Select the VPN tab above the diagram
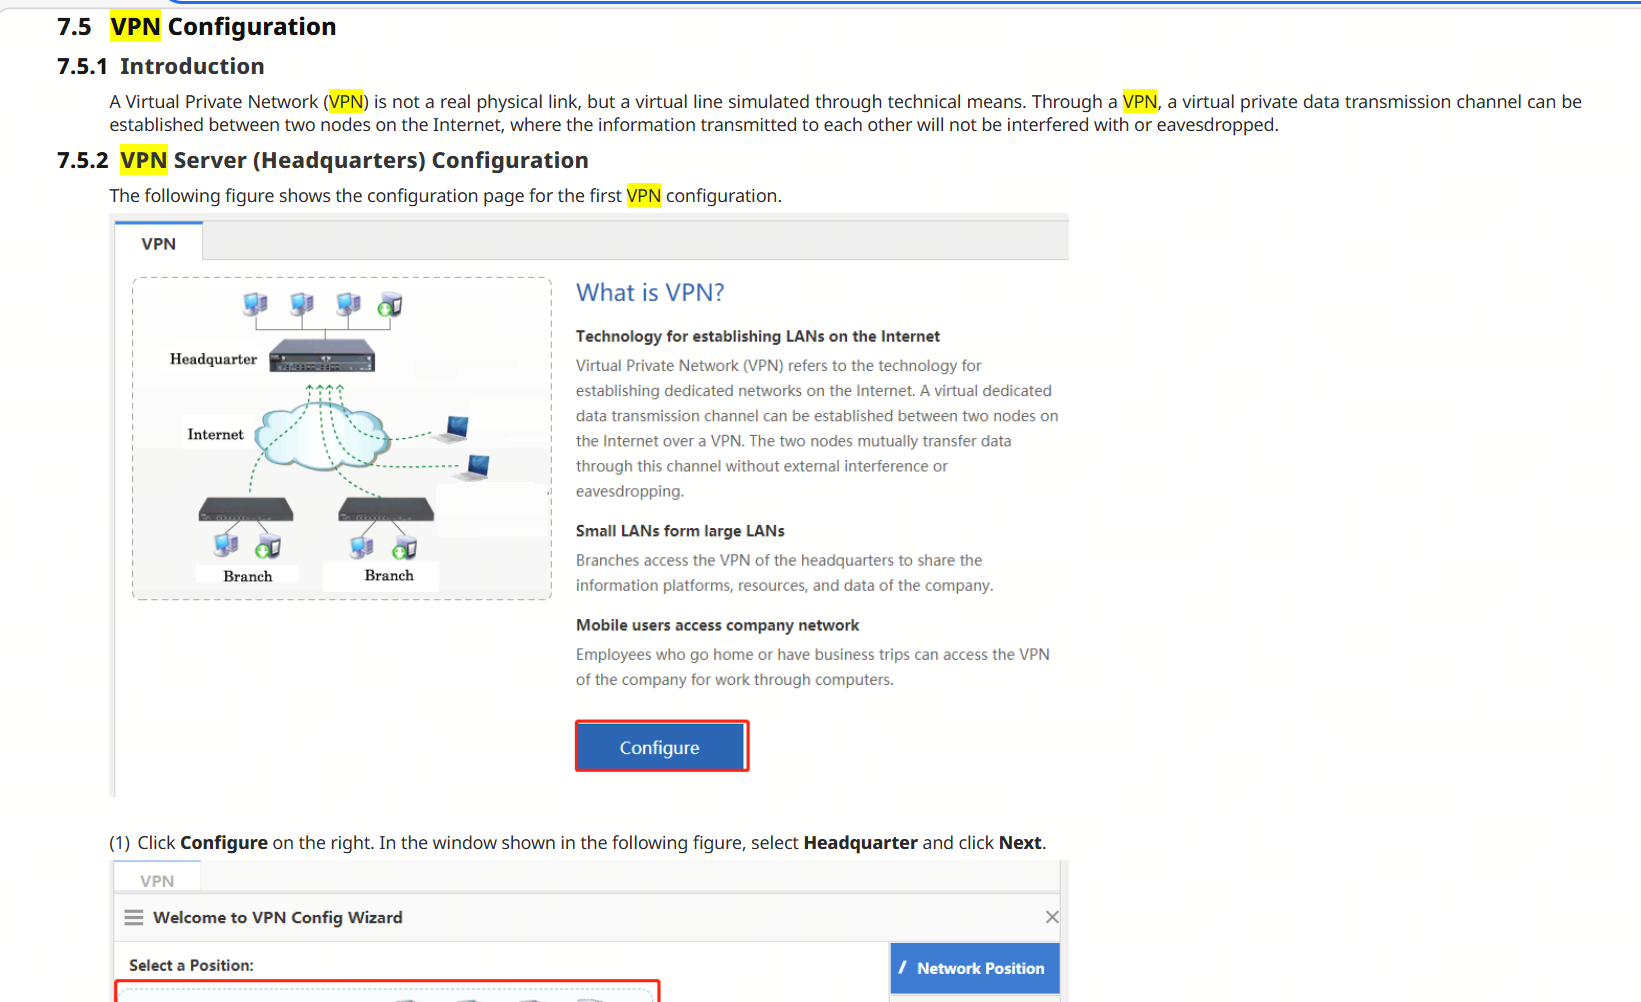1641x1002 pixels. click(159, 244)
